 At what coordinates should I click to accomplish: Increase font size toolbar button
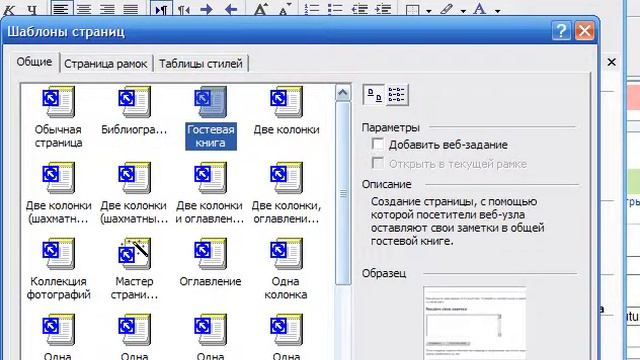point(260,9)
